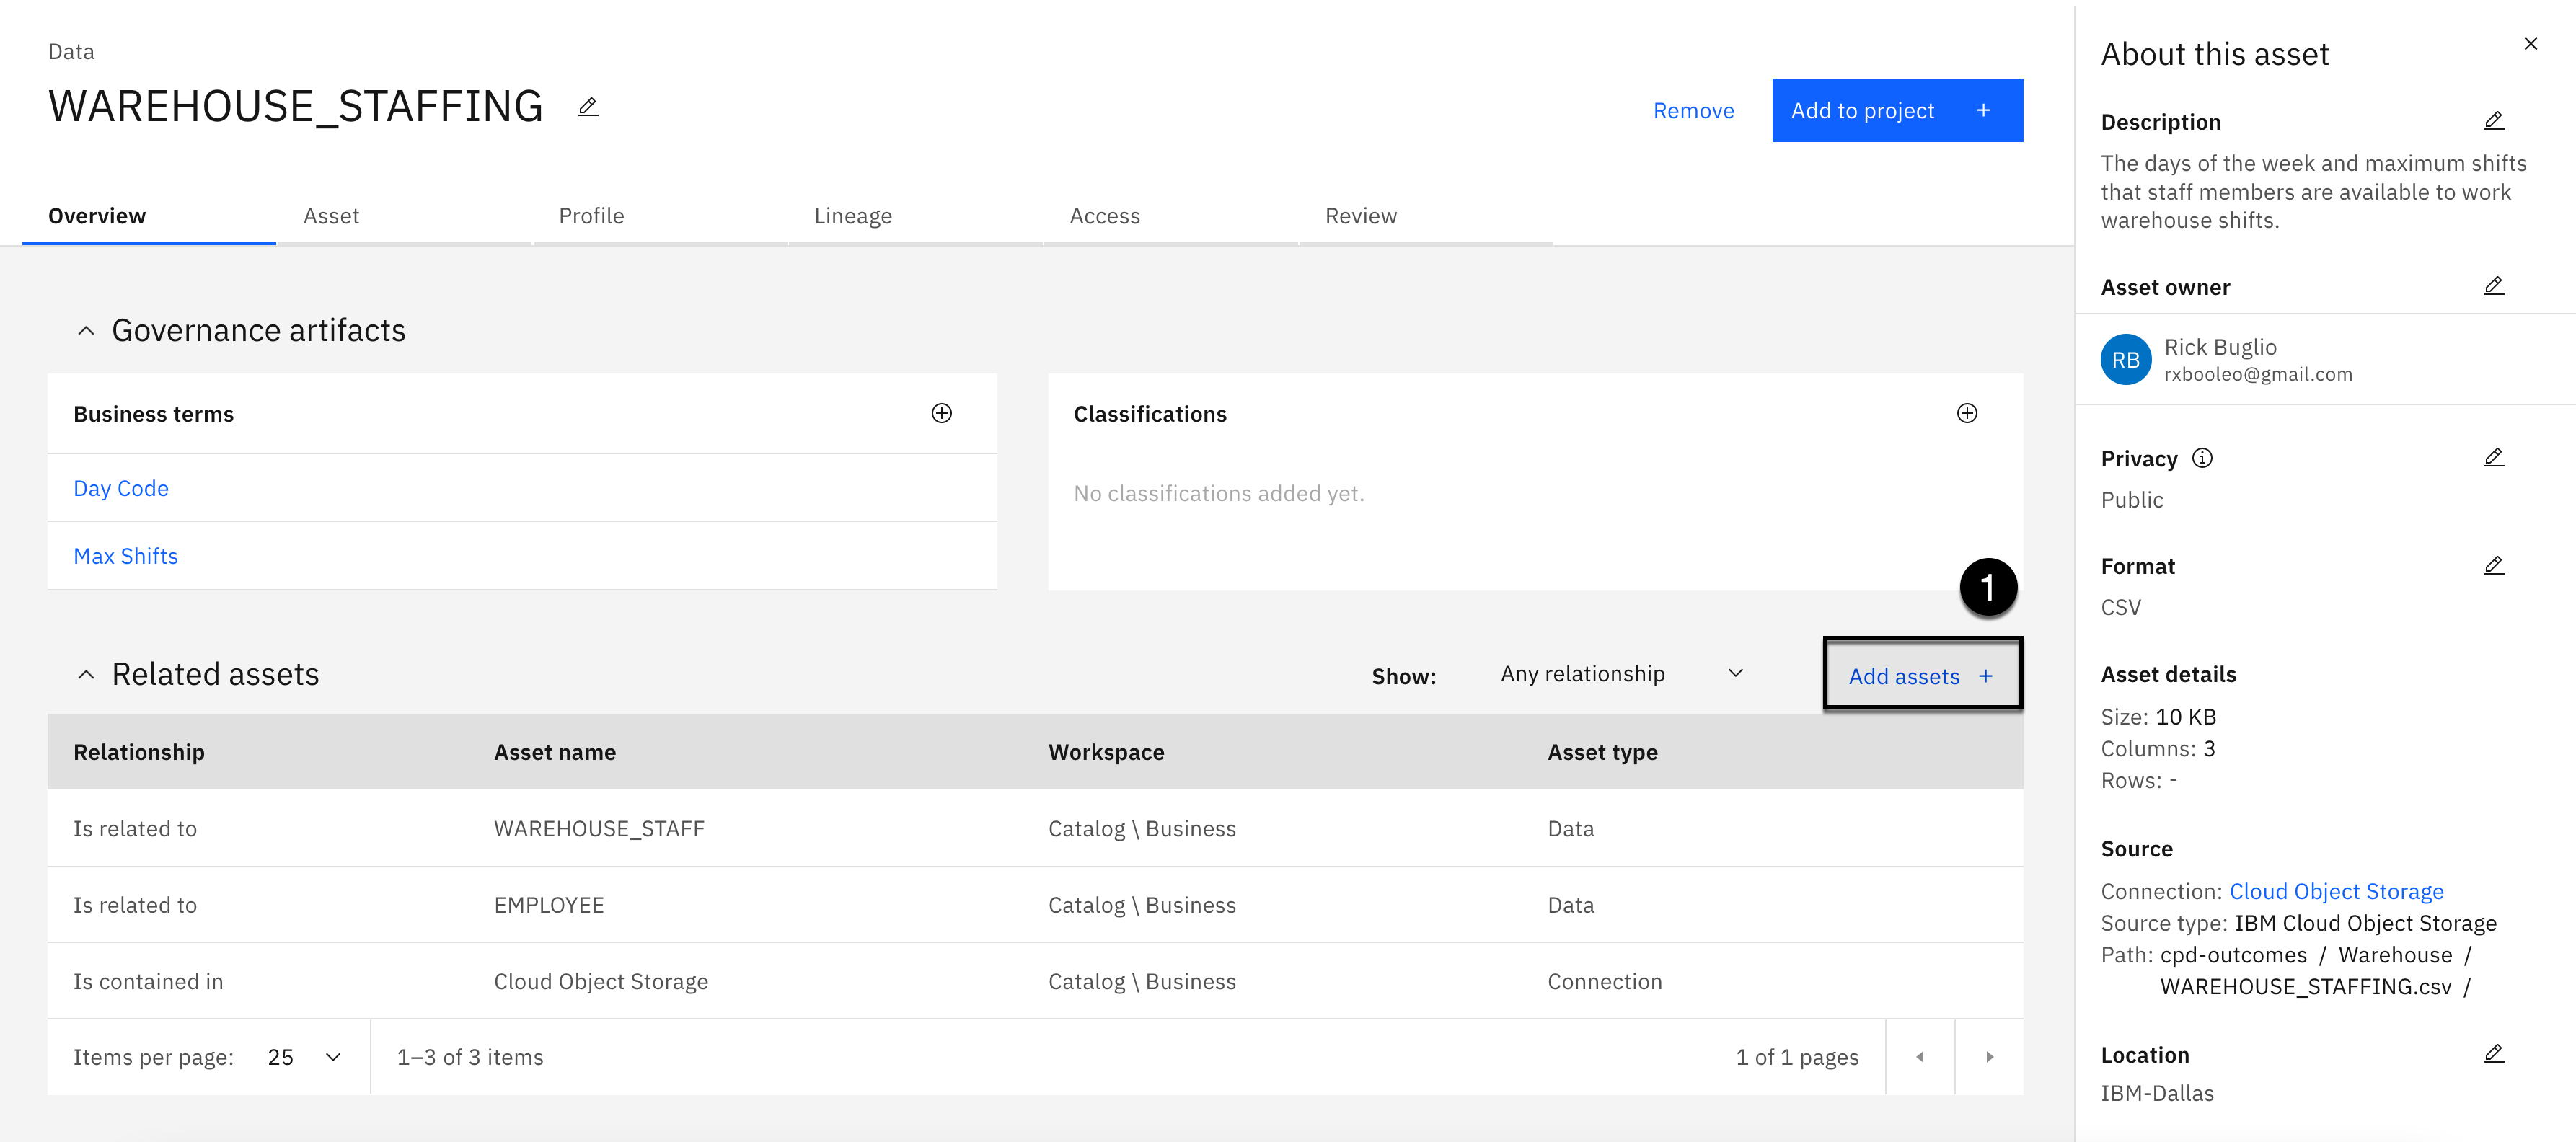Close the About this asset panel
The height and width of the screenshot is (1142, 2576).
tap(2530, 44)
